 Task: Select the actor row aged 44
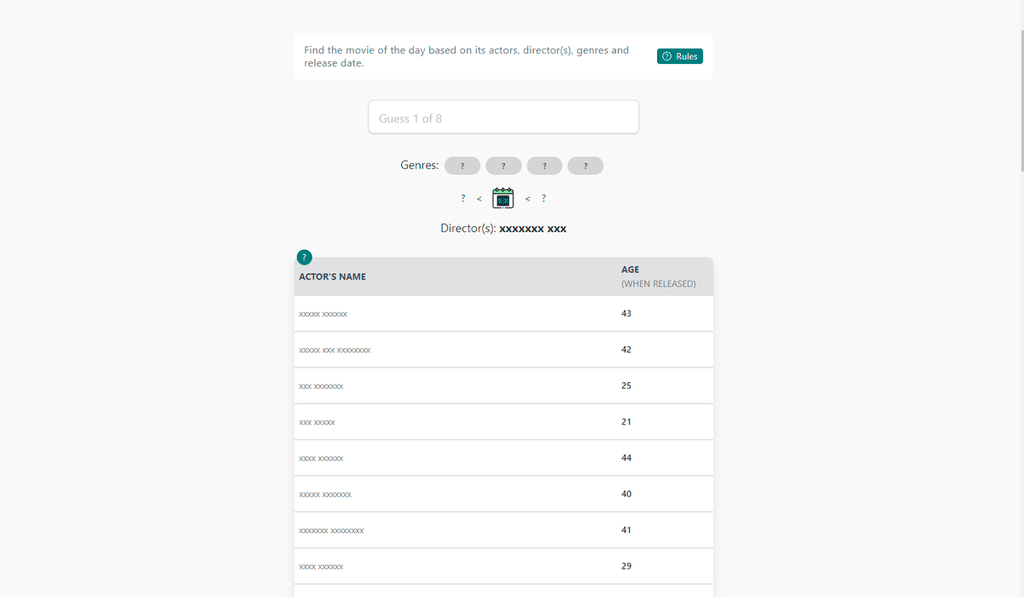[x=503, y=458]
